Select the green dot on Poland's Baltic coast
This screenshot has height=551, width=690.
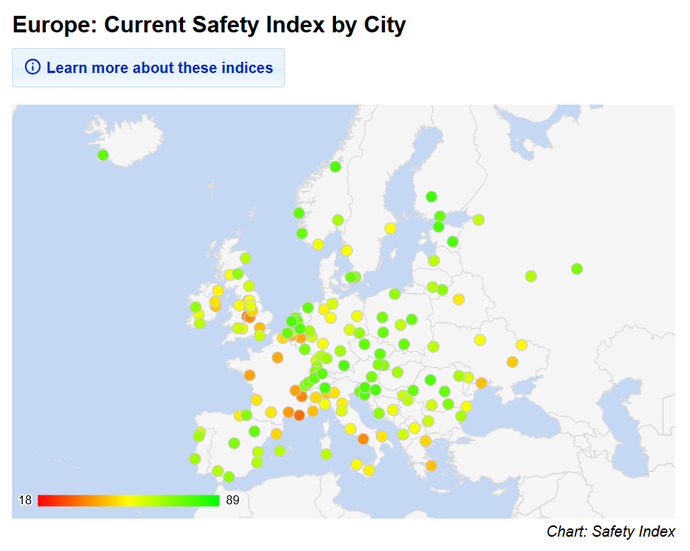tap(395, 294)
